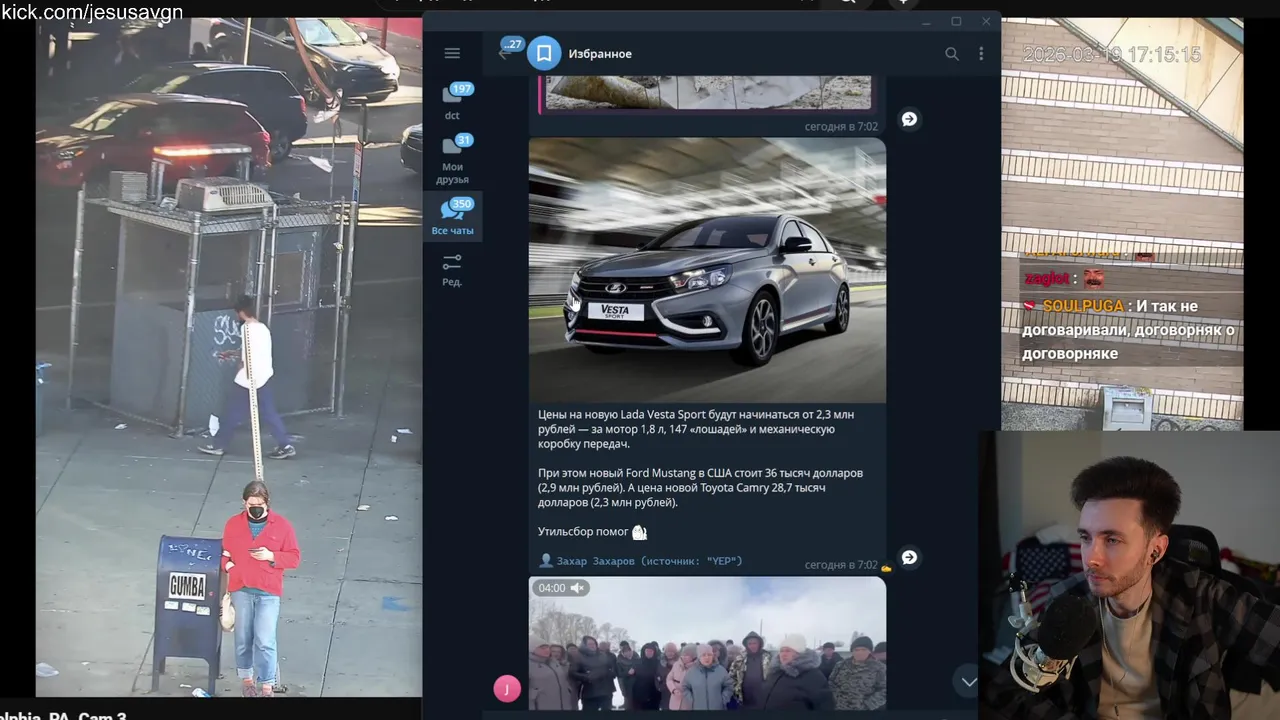
Task: Click SOULPUGA username in stream chat
Action: [x=1083, y=306]
